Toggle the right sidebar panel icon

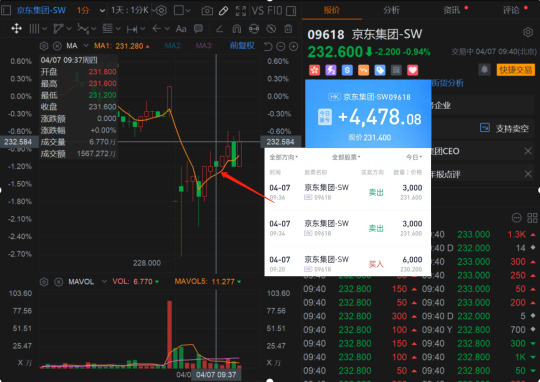pyautogui.click(x=291, y=11)
